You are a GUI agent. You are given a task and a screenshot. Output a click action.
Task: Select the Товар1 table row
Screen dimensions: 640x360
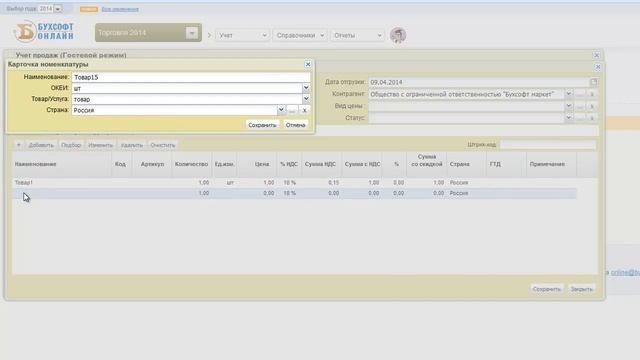(x=294, y=182)
